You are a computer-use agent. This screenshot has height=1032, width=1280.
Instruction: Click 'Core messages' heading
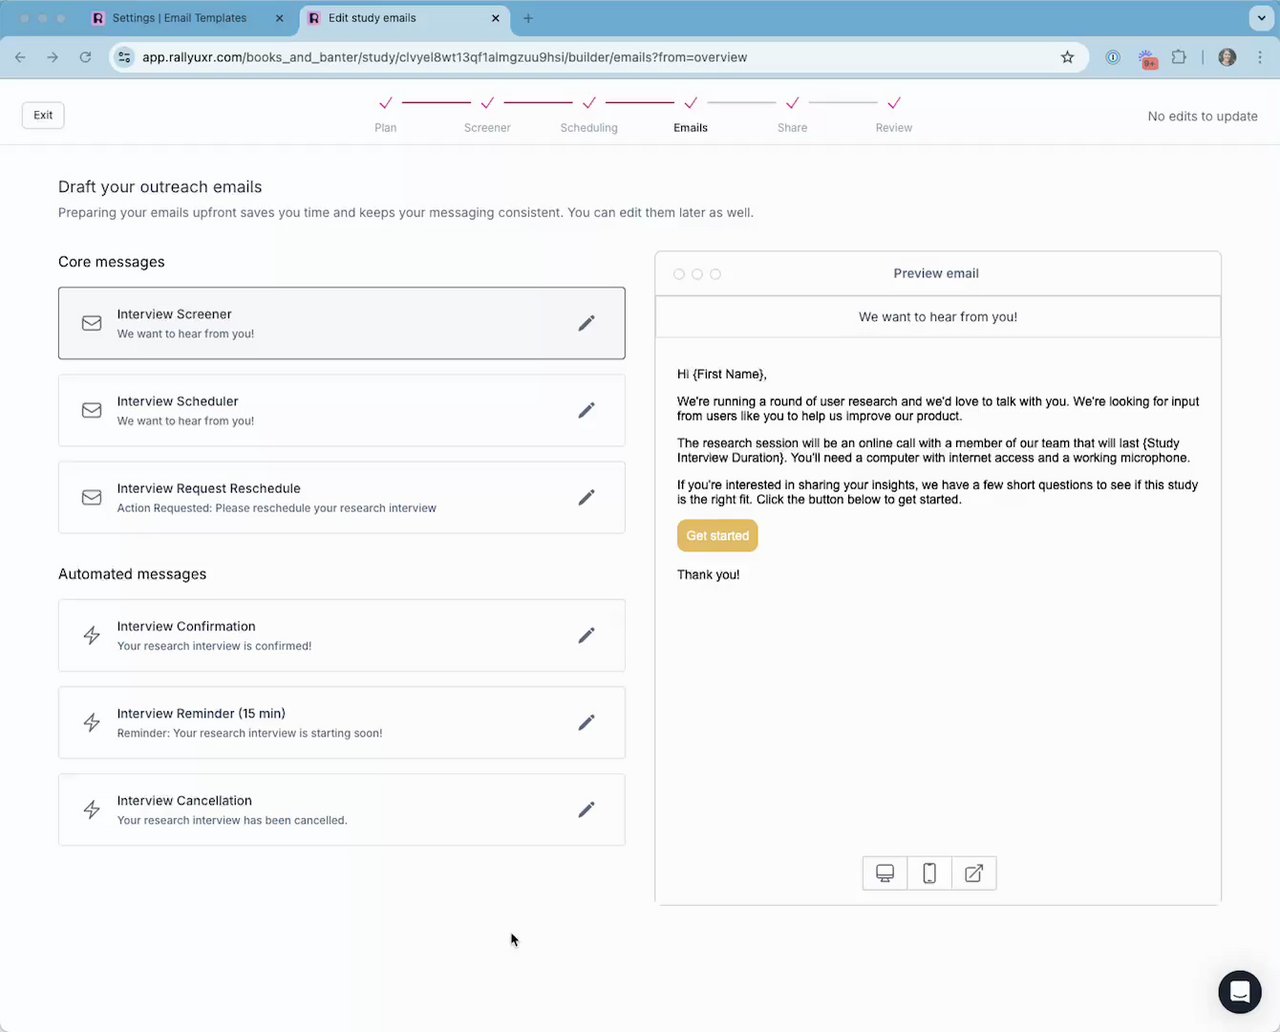[x=111, y=262]
